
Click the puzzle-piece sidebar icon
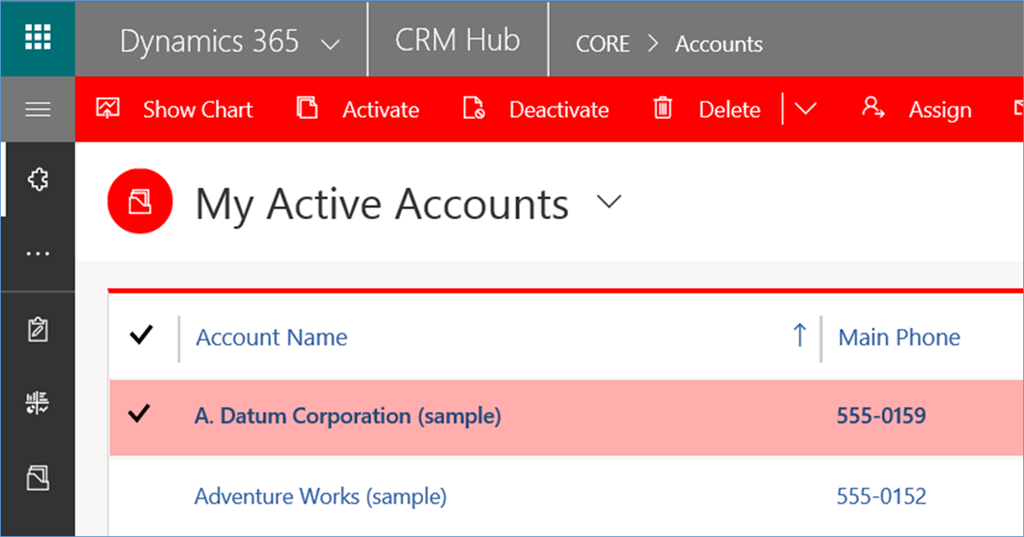pyautogui.click(x=38, y=179)
